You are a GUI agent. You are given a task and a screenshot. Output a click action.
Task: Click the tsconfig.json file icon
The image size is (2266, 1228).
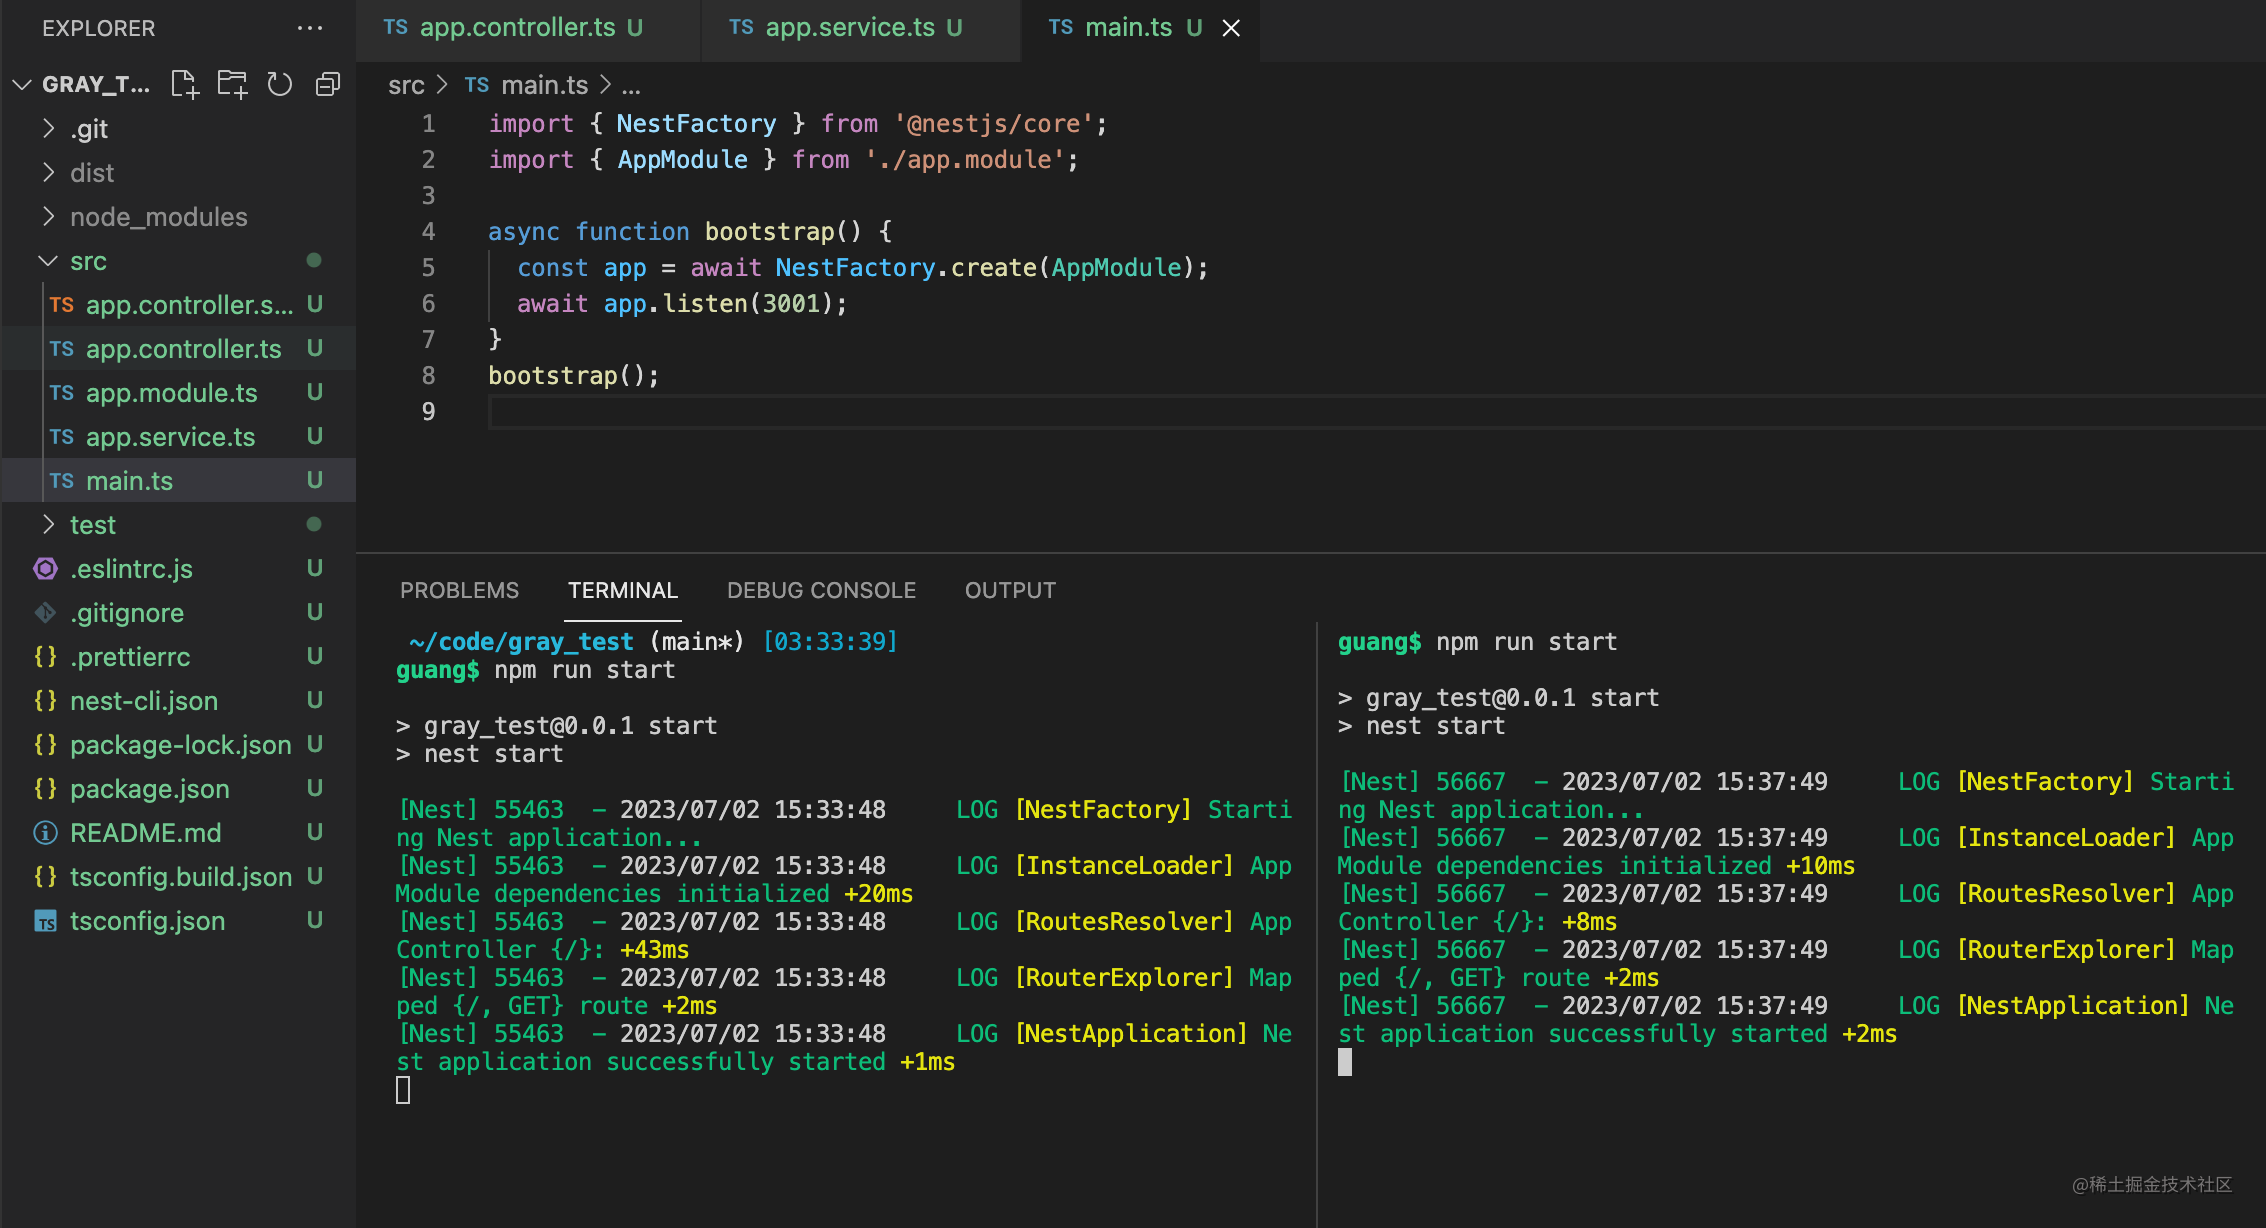[46, 921]
